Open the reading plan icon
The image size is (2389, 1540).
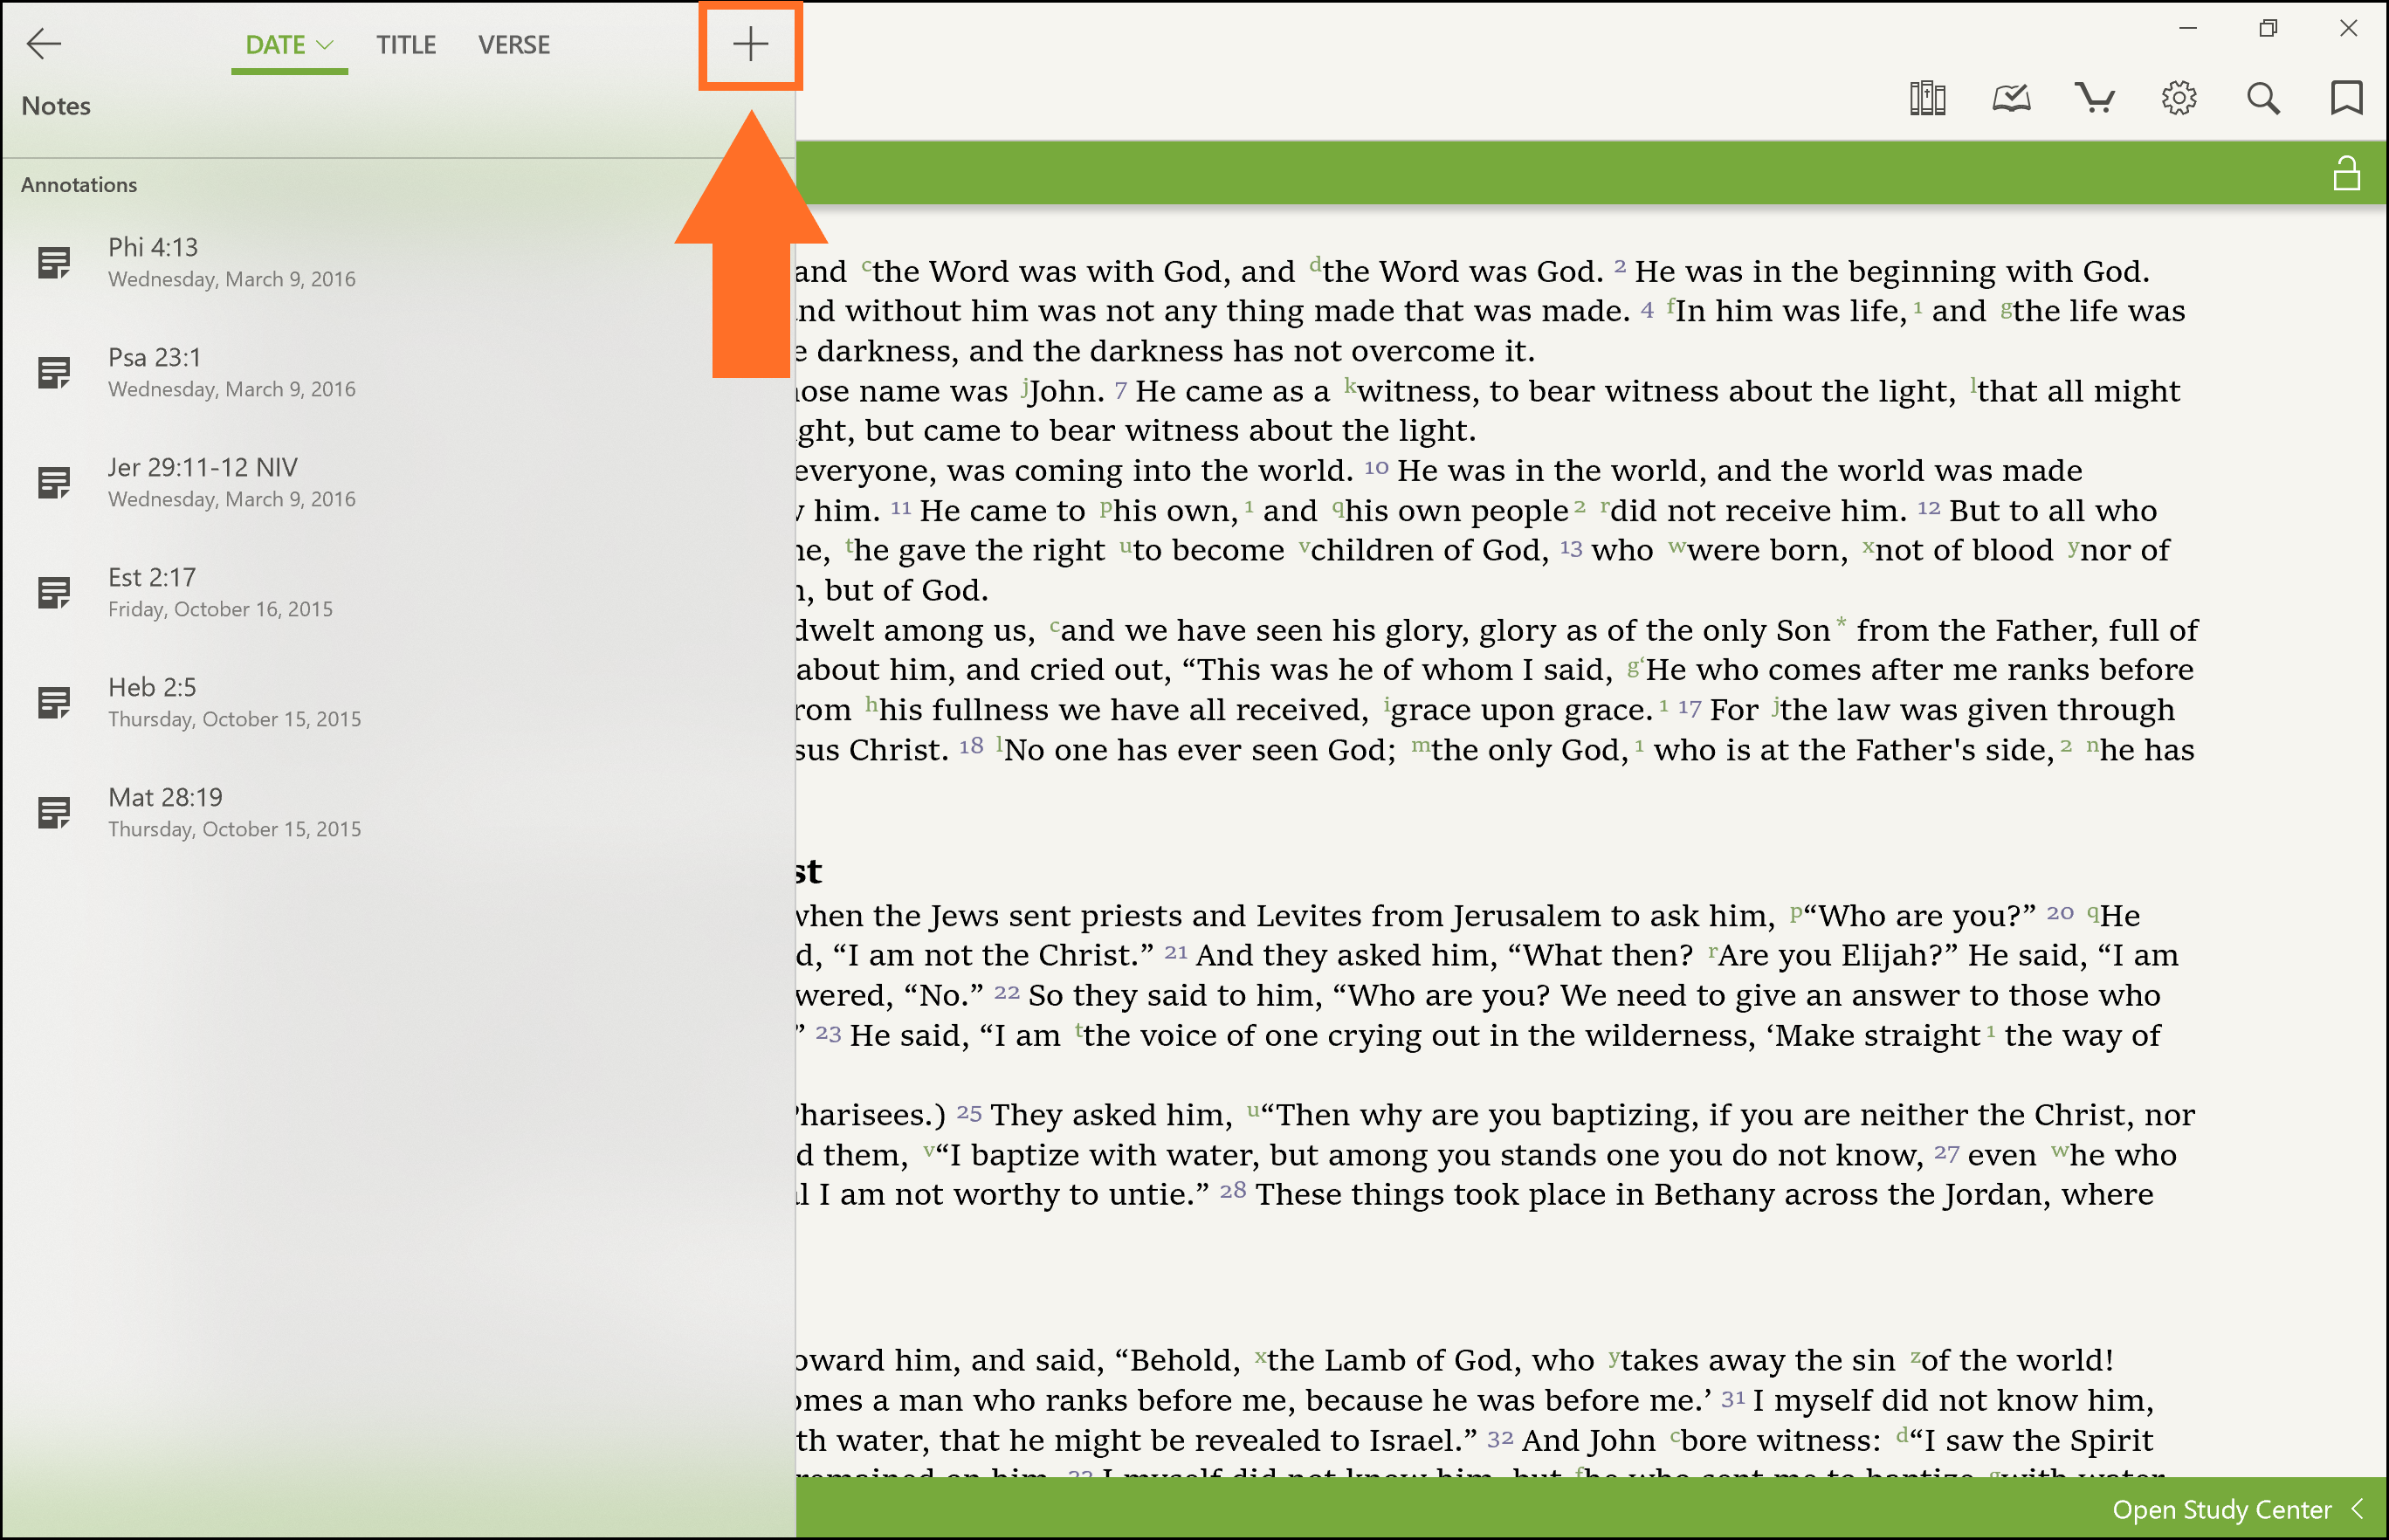point(2011,98)
